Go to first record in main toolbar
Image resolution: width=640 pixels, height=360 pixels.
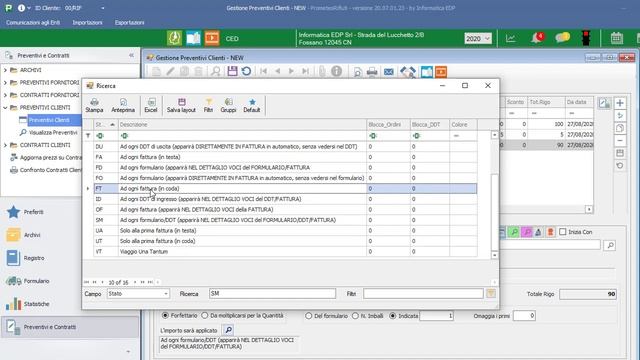coord(263,71)
